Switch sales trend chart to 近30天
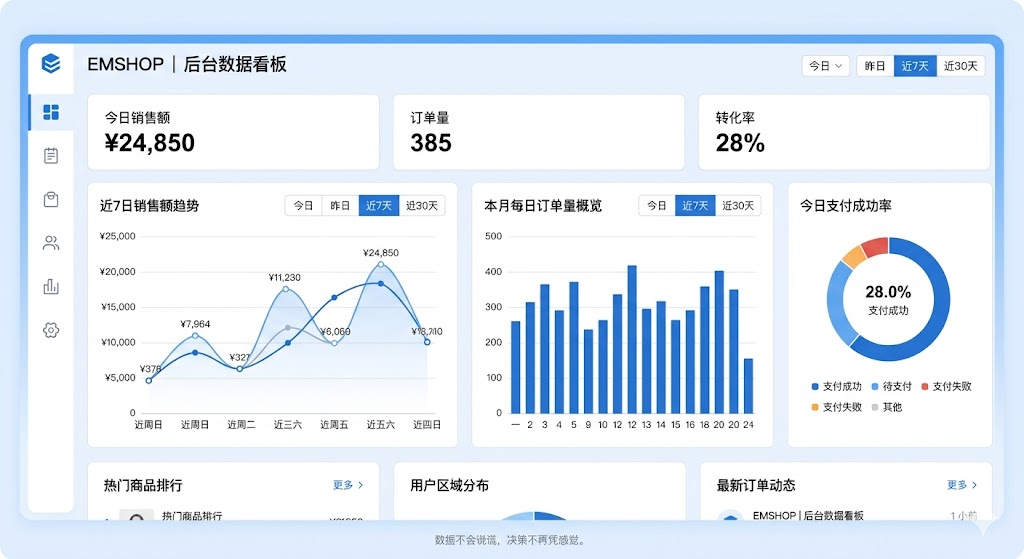Viewport: 1024px width, 559px height. click(422, 206)
